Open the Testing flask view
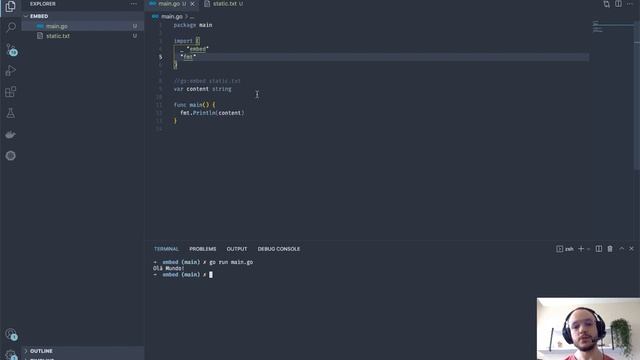Viewport: 640px width, 360px height. [x=11, y=113]
